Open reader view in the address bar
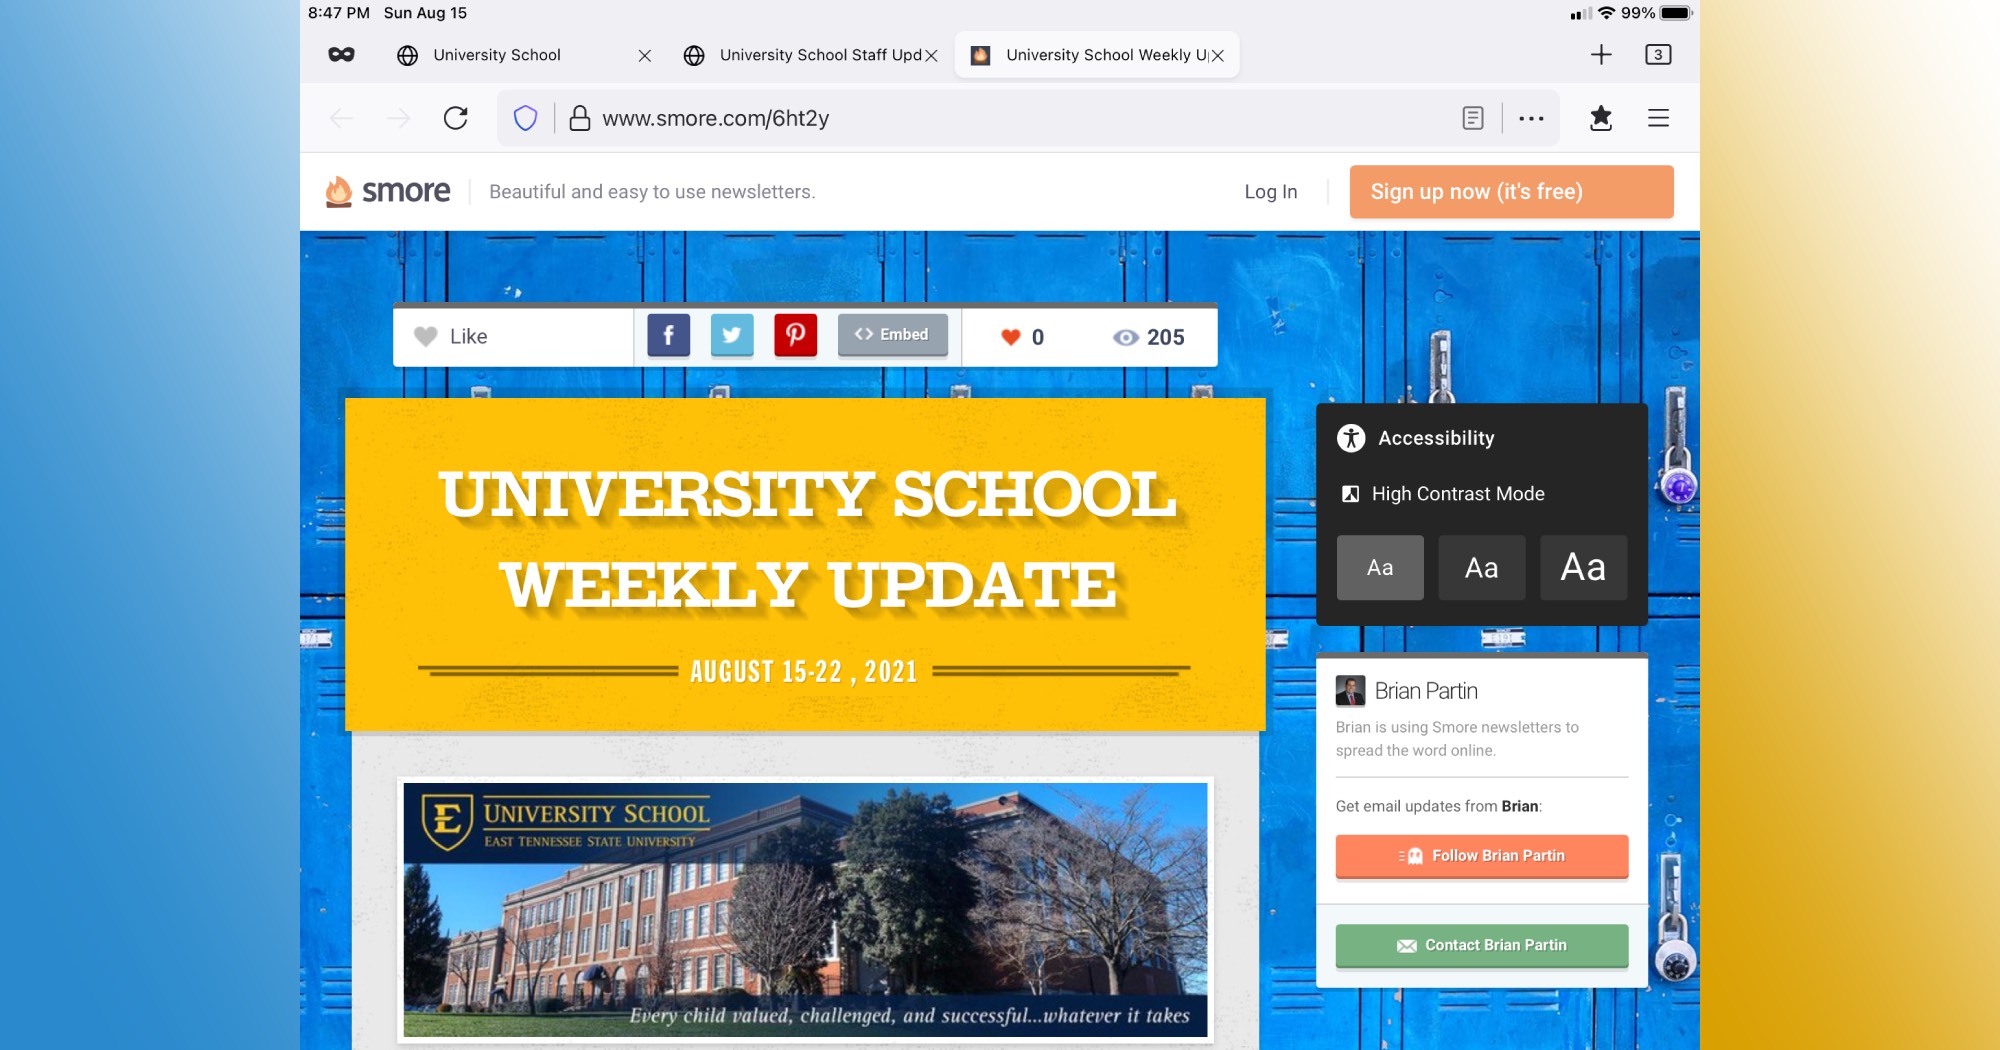Image resolution: width=2000 pixels, height=1050 pixels. 1472,117
